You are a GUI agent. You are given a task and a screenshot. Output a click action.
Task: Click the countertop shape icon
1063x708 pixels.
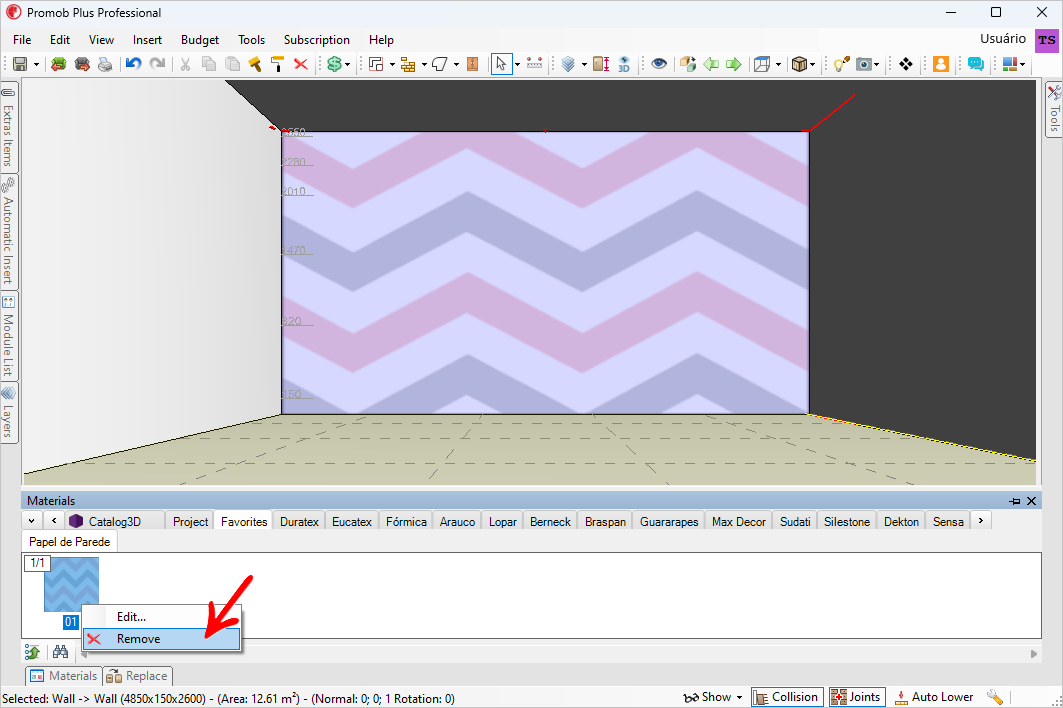tap(440, 64)
